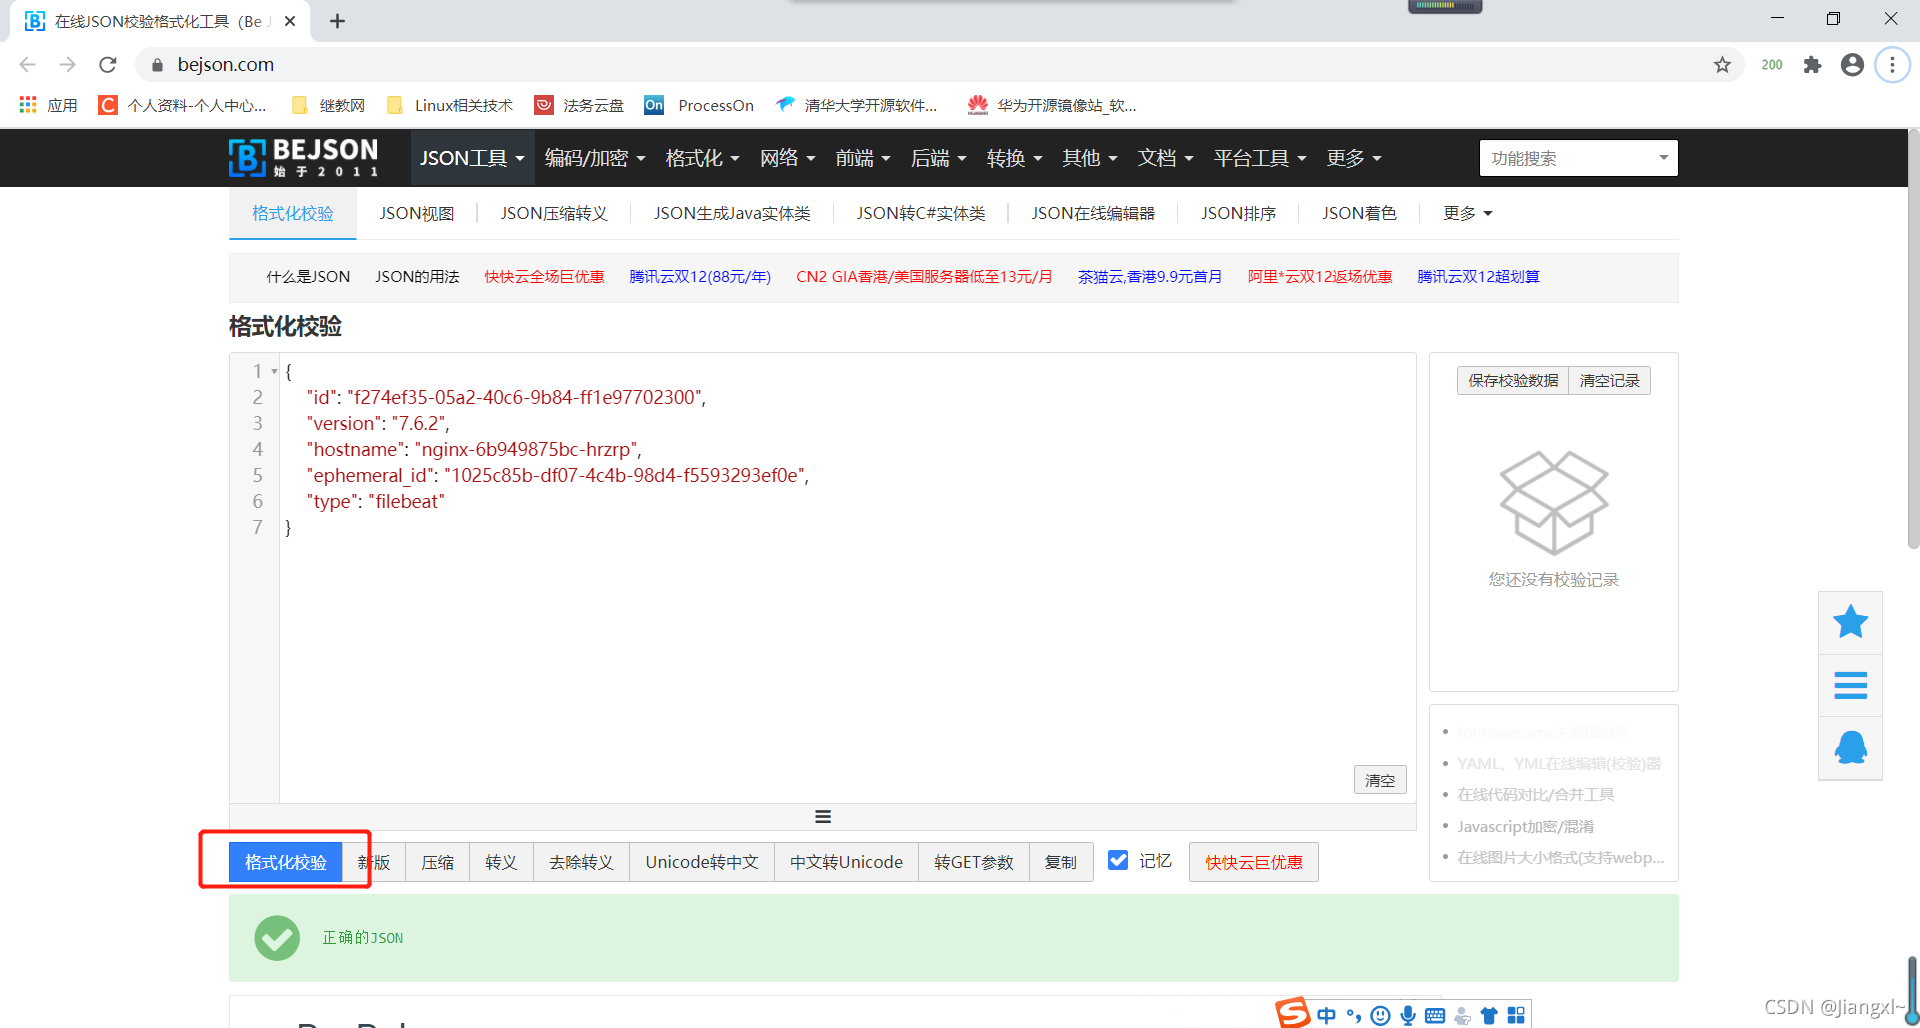1920x1028 pixels.
Task: Click the 复制 button
Action: point(1061,862)
